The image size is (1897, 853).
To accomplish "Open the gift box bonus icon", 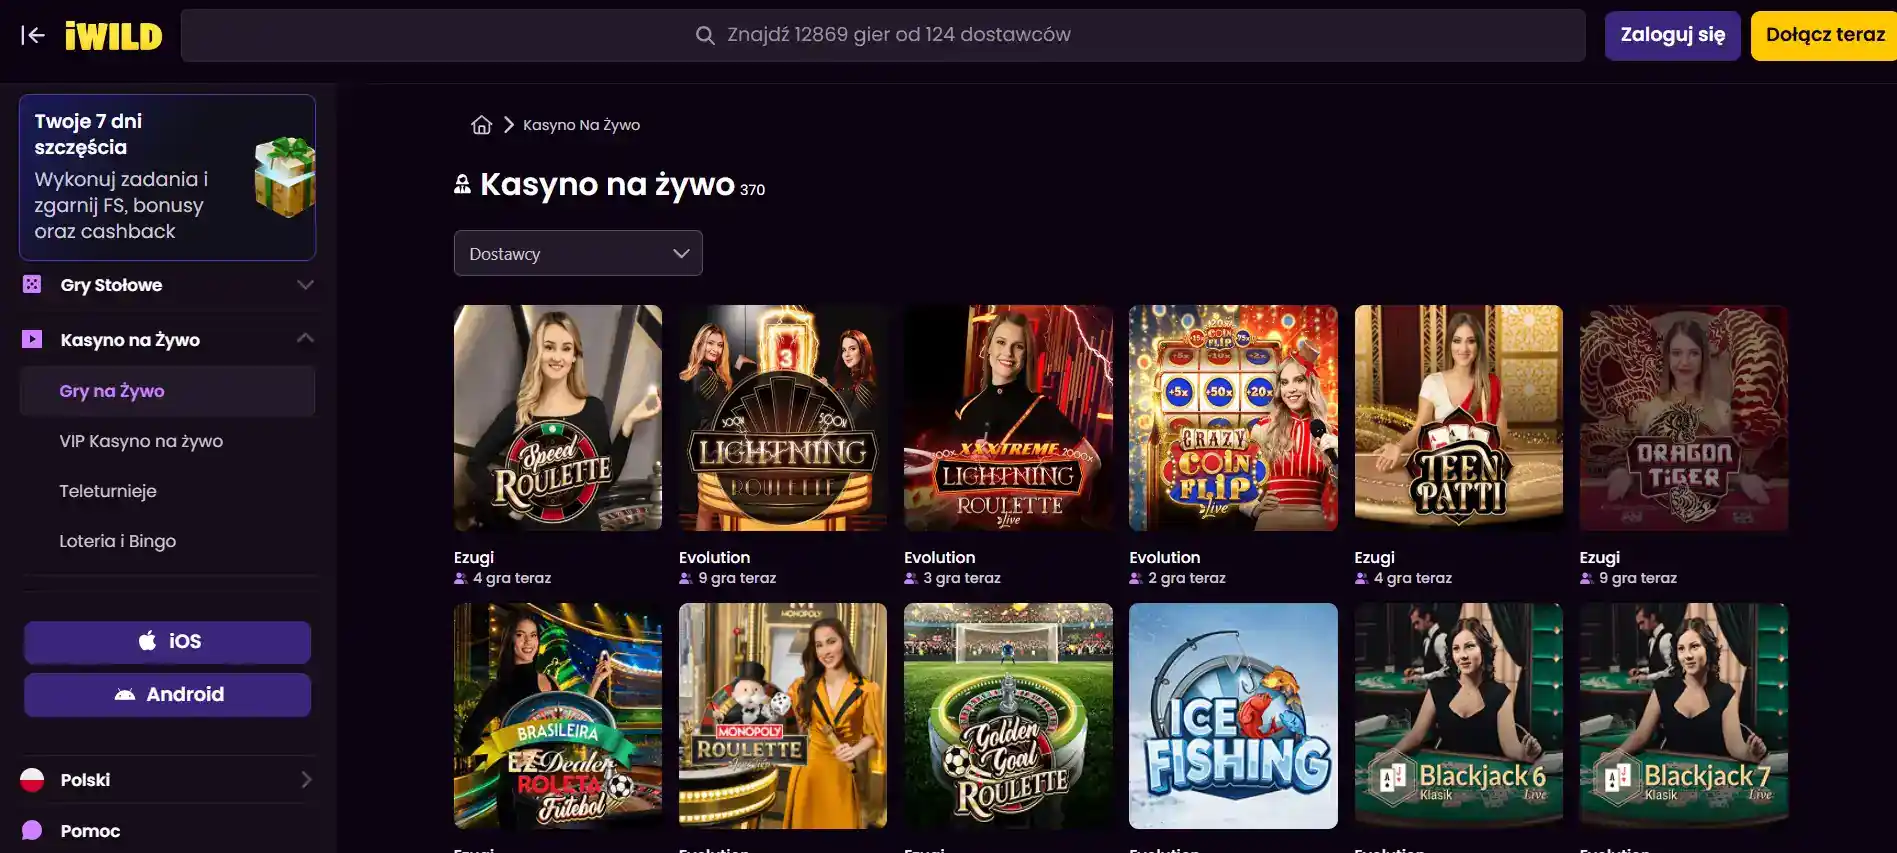I will [x=285, y=177].
